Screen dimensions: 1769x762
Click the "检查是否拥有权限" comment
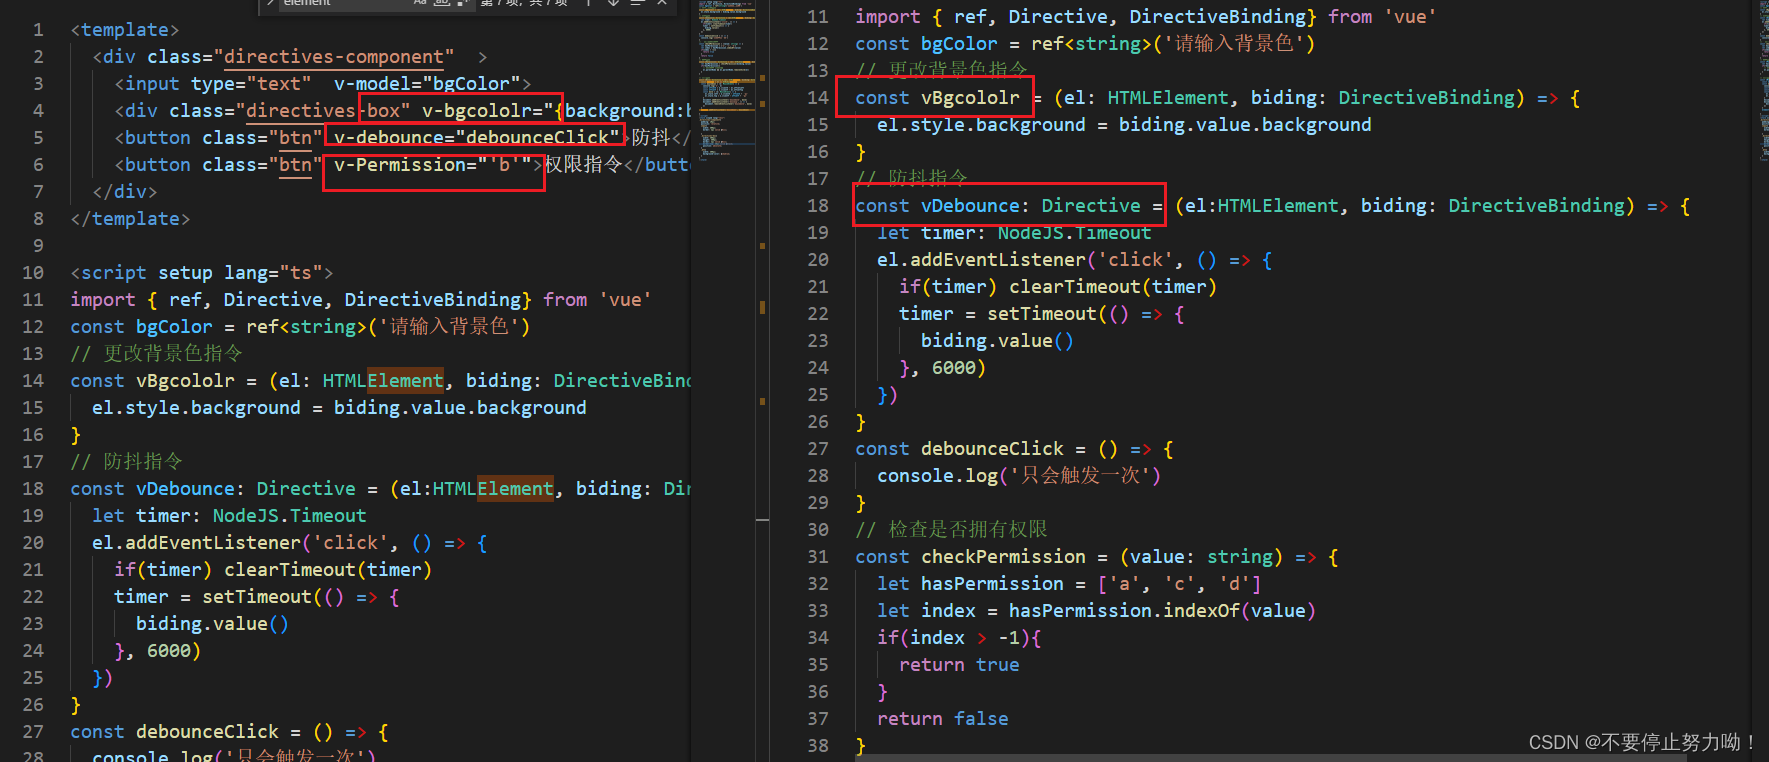pyautogui.click(x=952, y=530)
